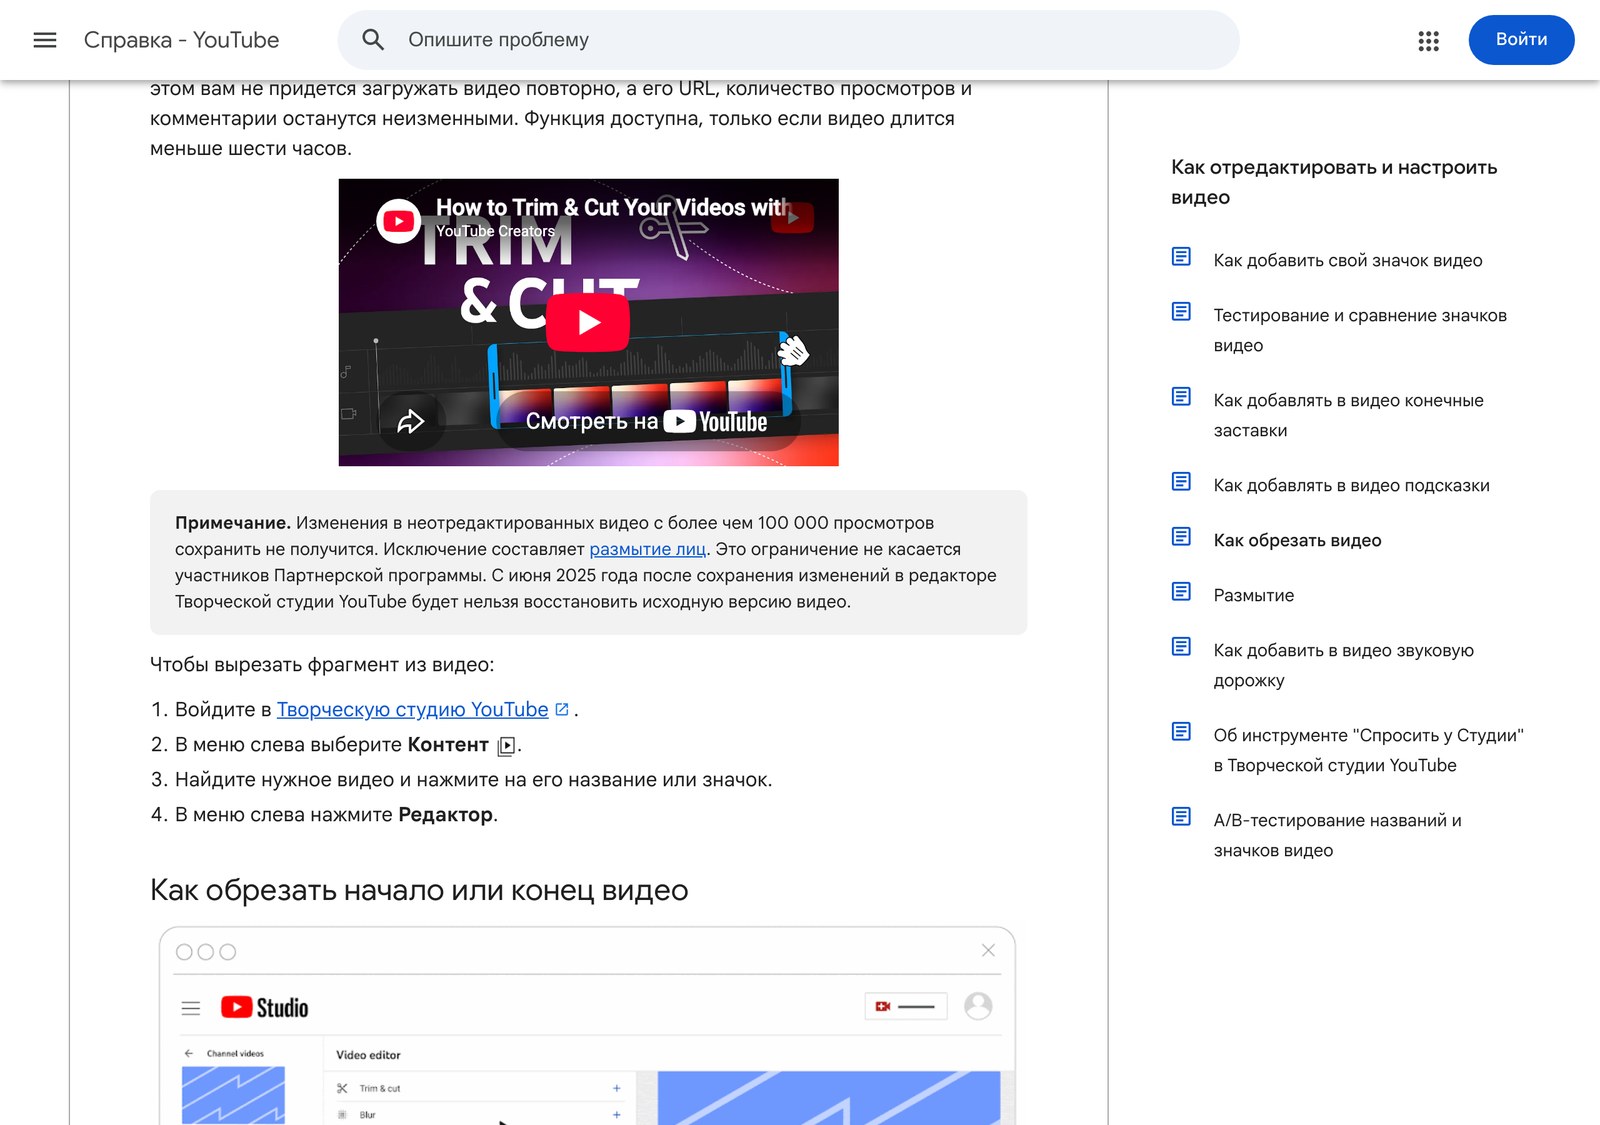The image size is (1600, 1125).
Task: Select Как обрезать видео article
Action: point(1297,540)
